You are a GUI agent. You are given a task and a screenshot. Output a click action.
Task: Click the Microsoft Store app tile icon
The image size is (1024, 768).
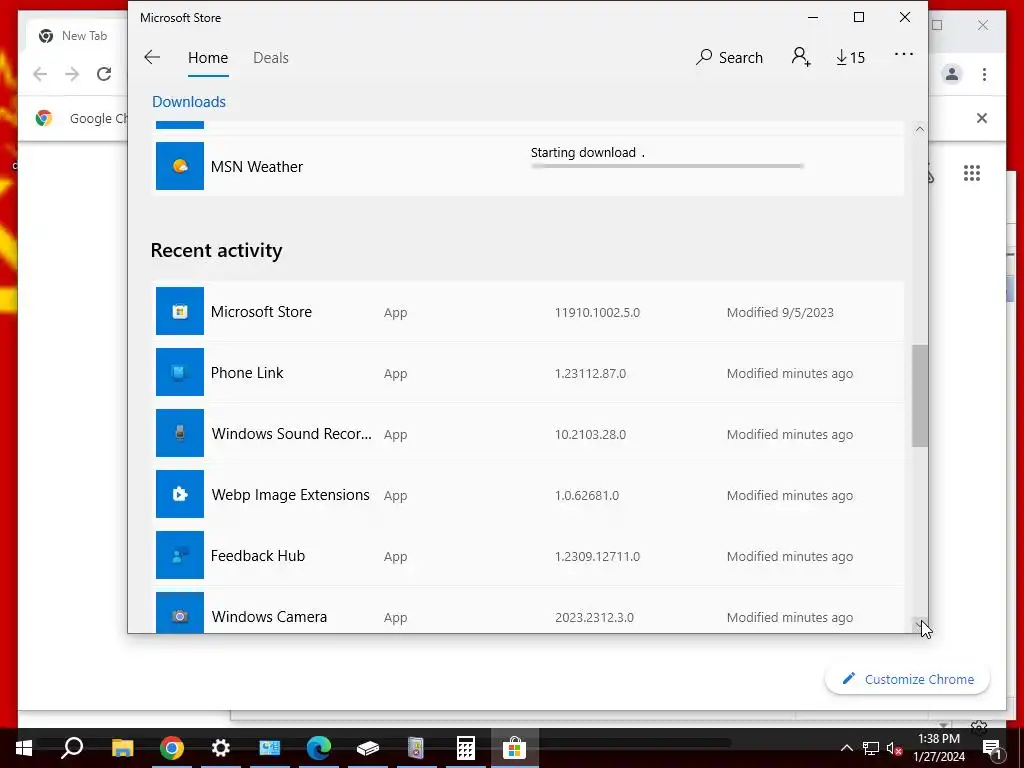pos(180,311)
